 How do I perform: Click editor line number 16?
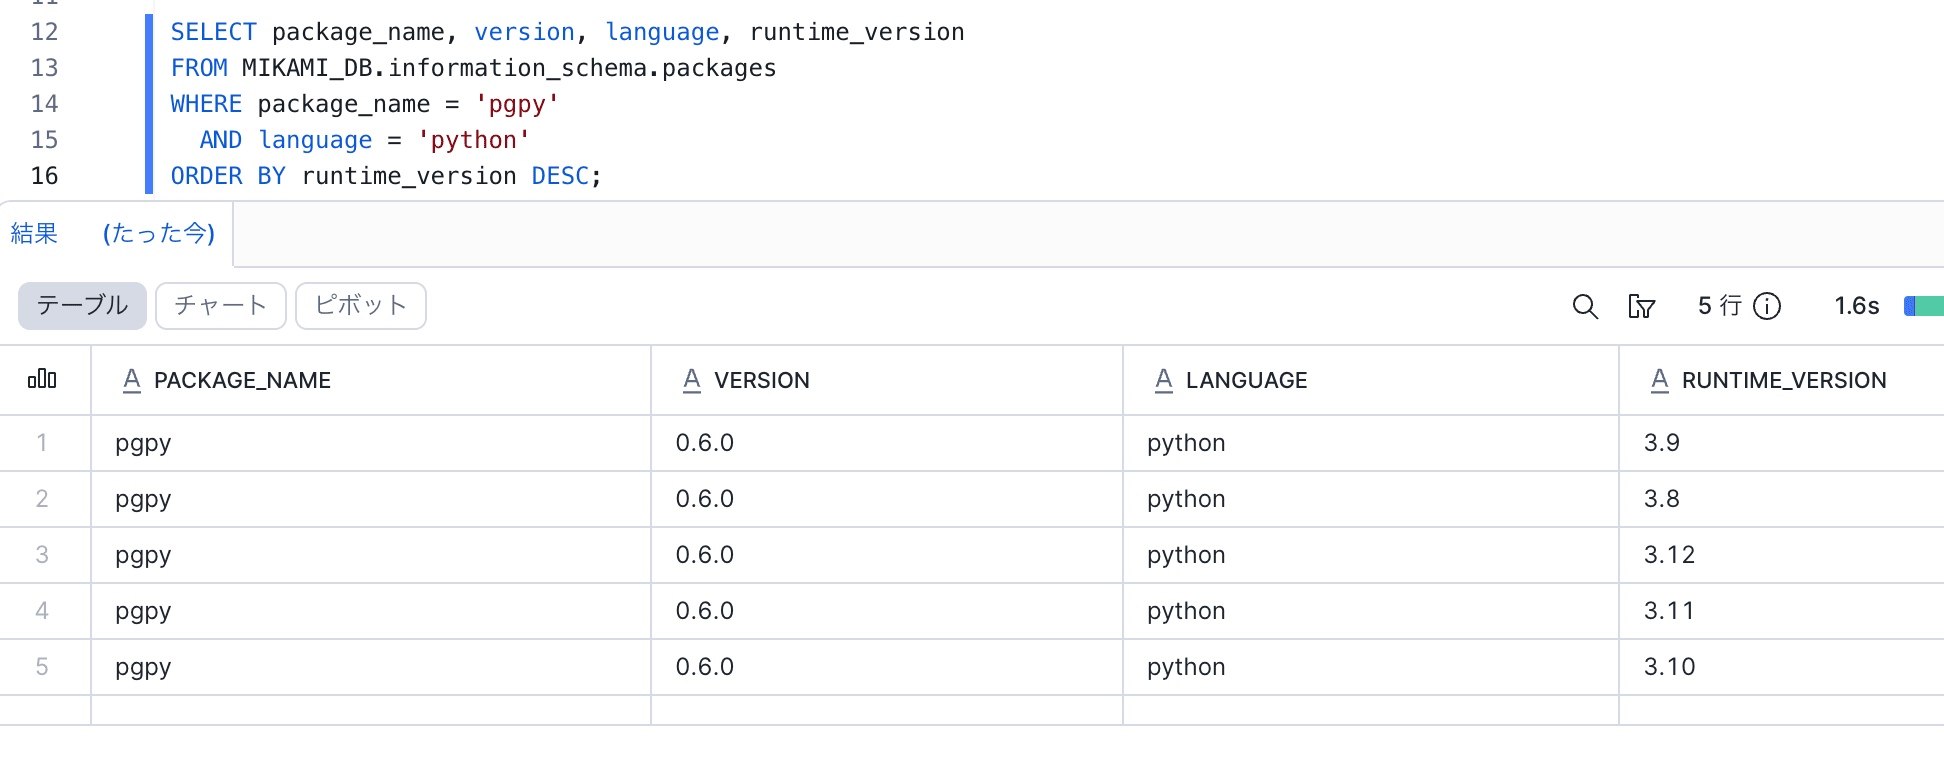coord(44,176)
